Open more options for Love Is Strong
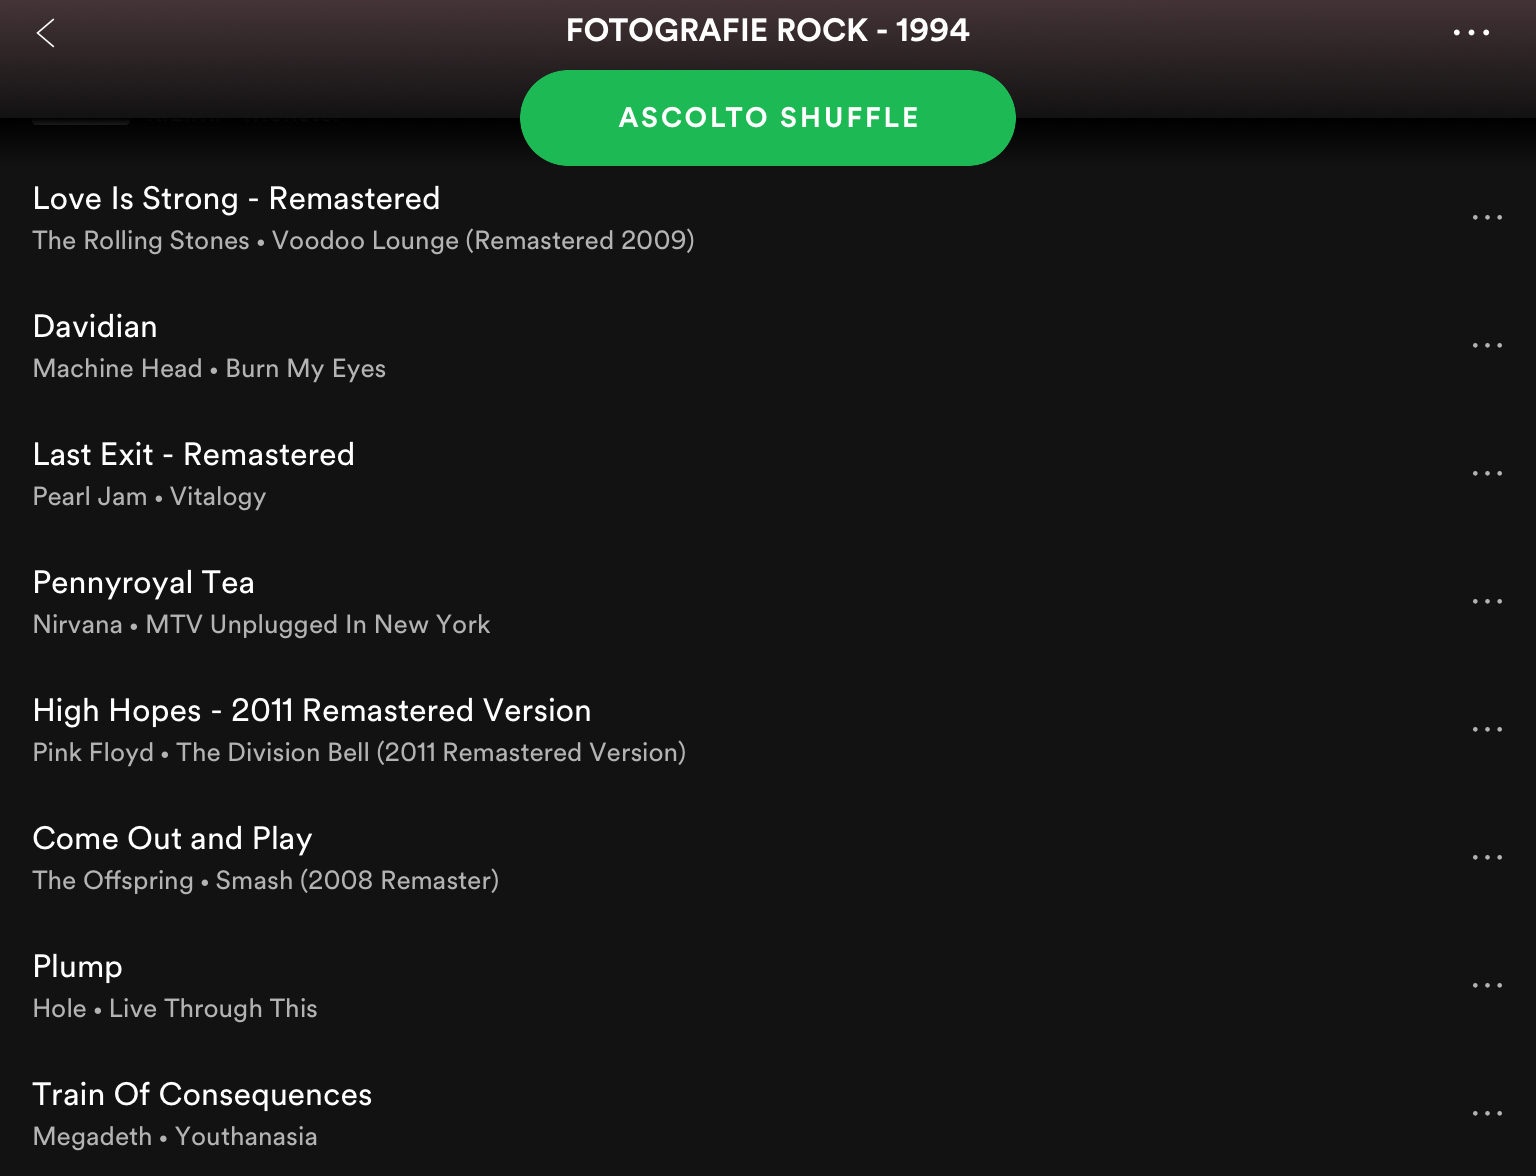The height and width of the screenshot is (1176, 1536). click(1486, 218)
